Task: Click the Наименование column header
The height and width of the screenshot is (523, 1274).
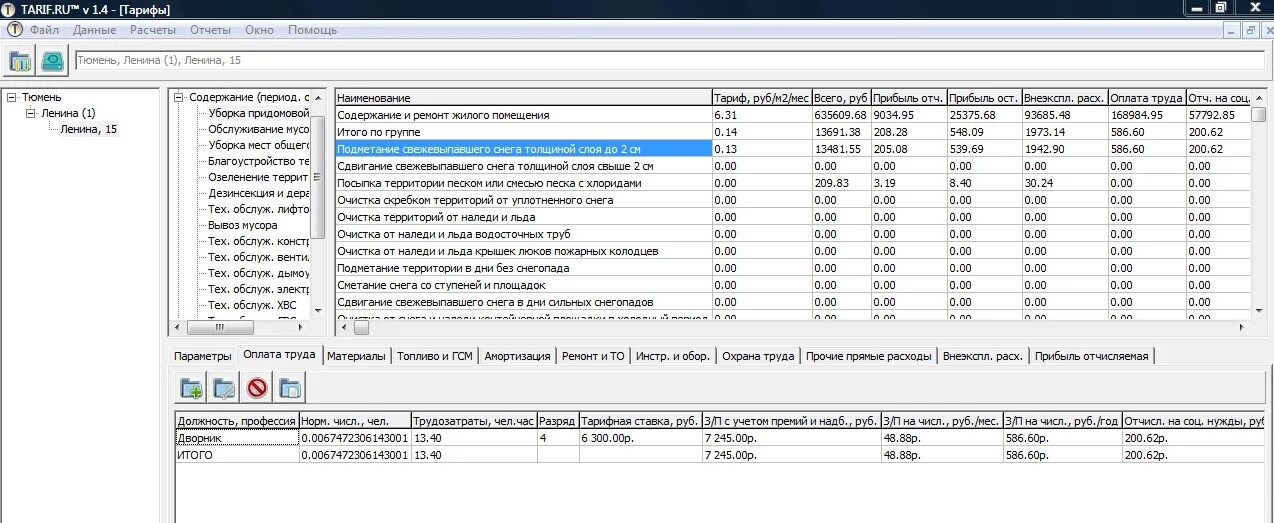Action: 523,98
